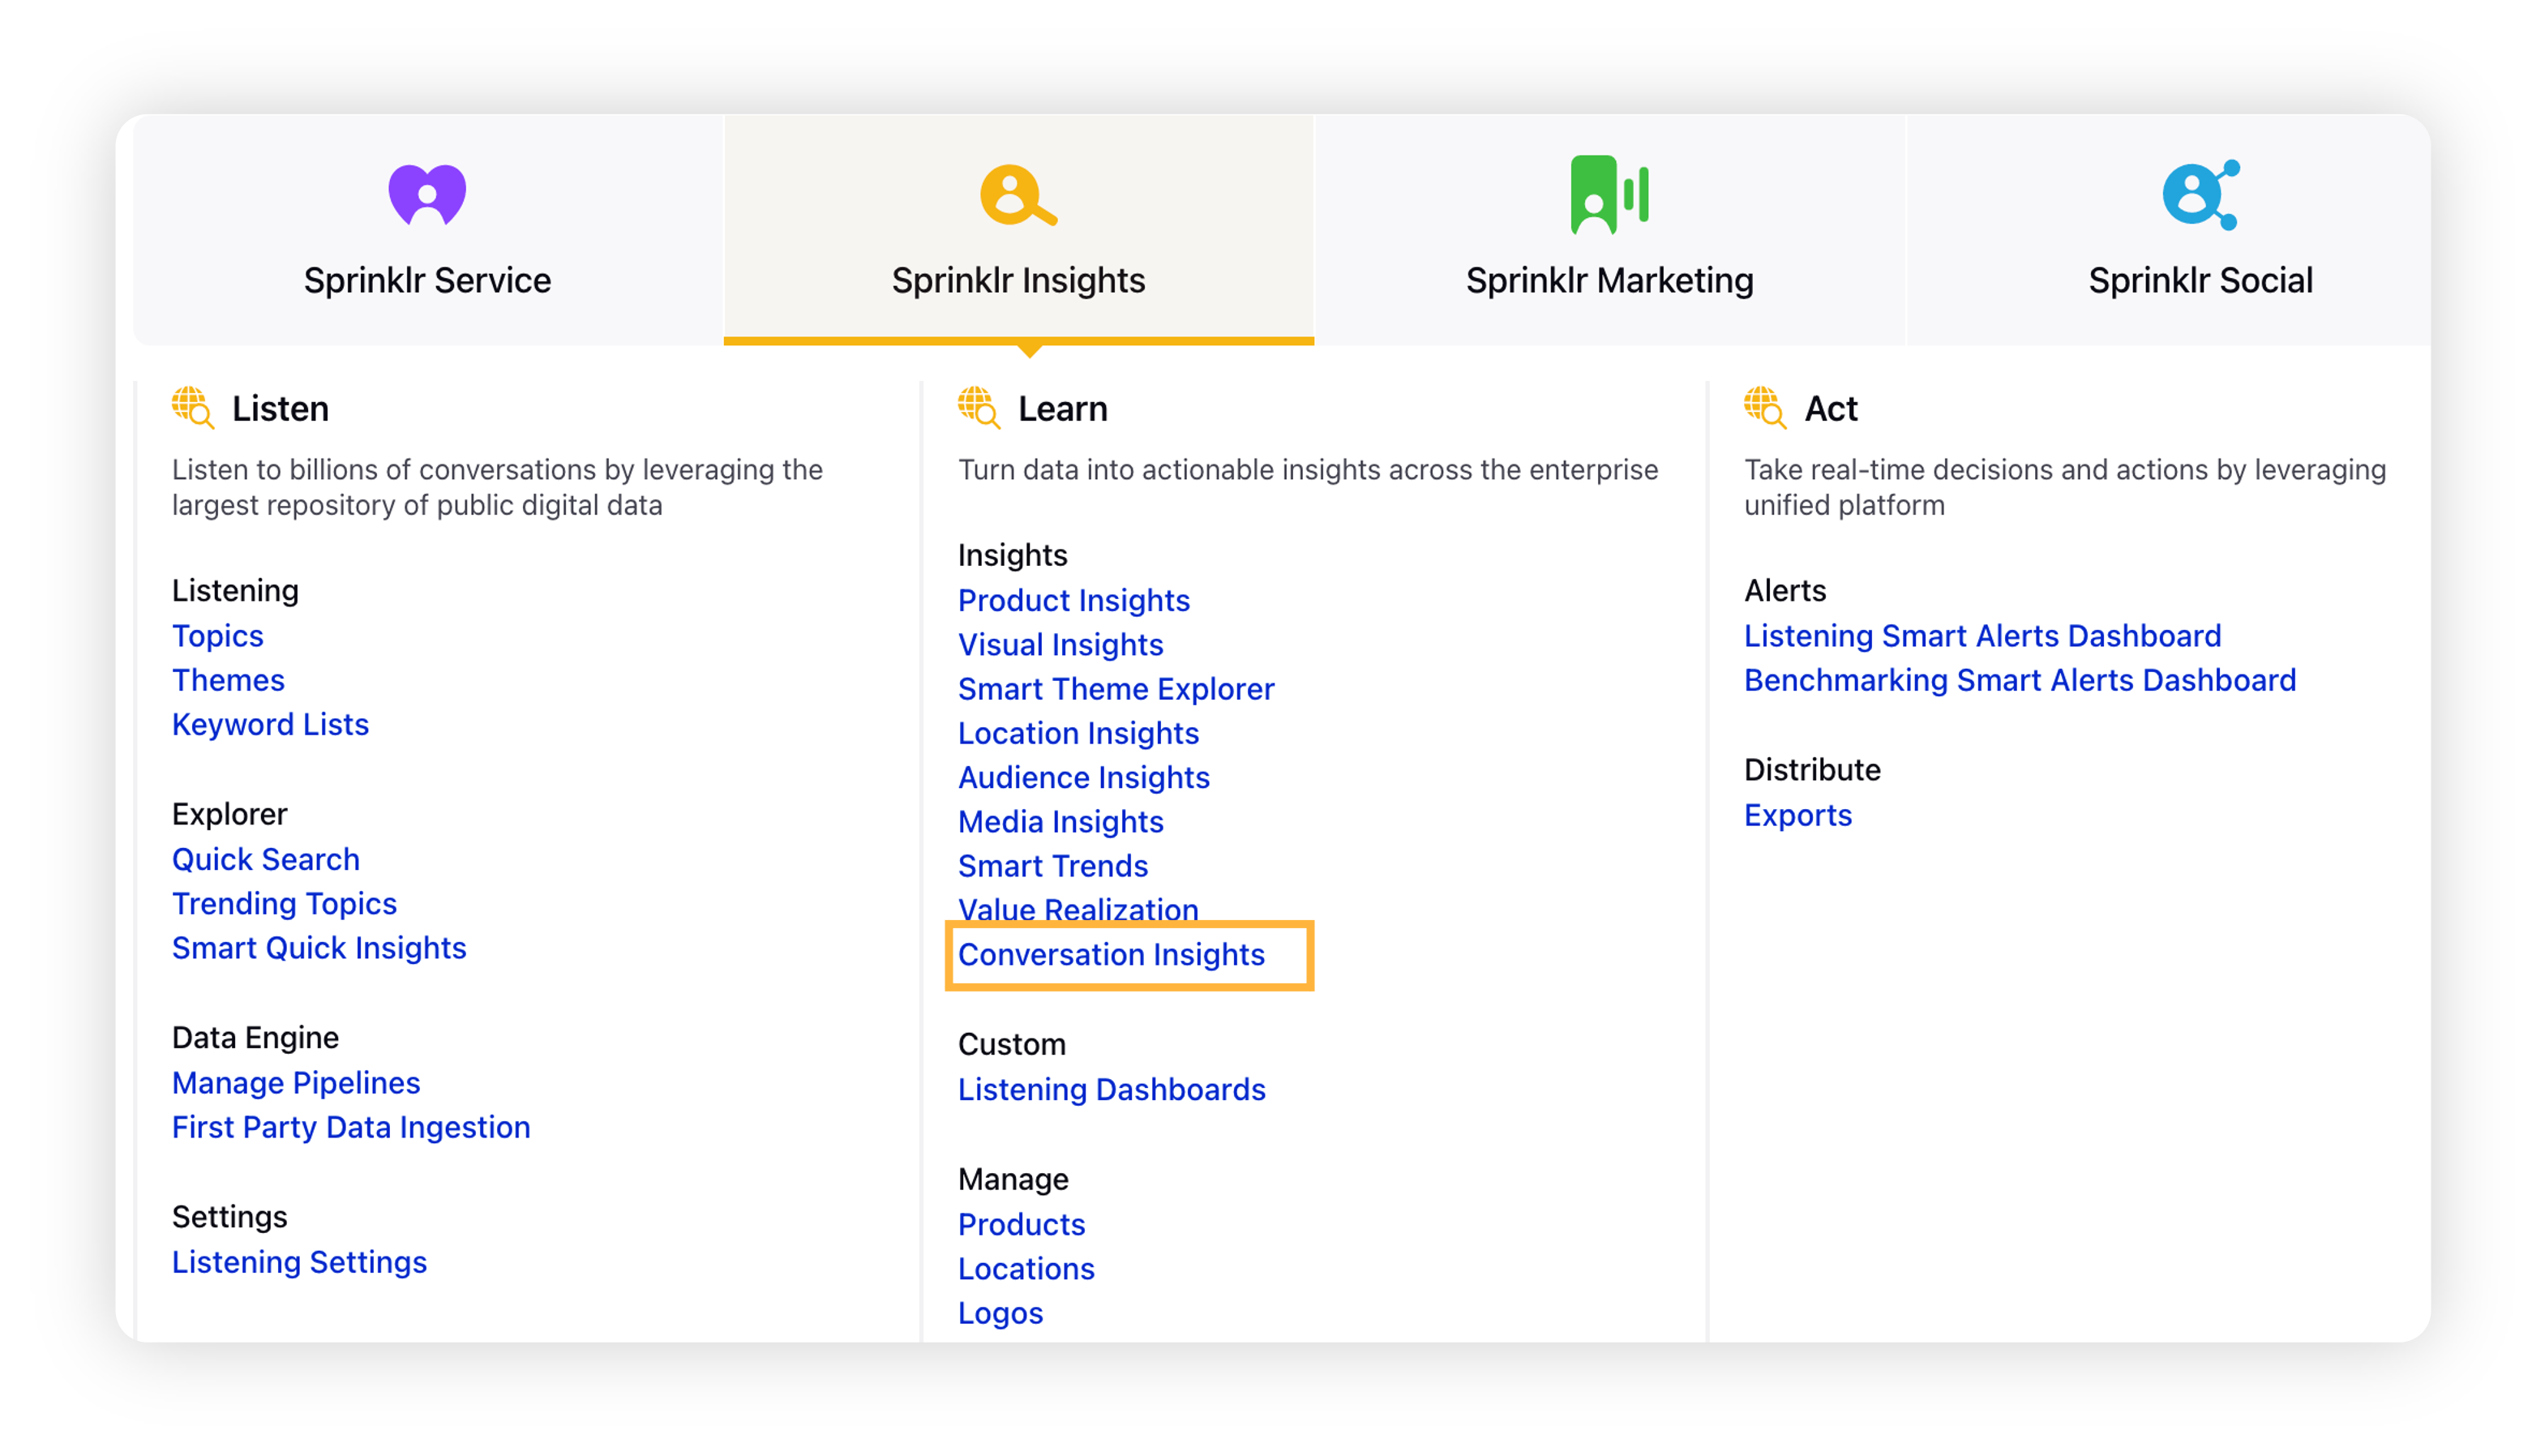2545x1456 pixels.
Task: Click the blue Sprinklr Social icon
Action: point(2200,195)
